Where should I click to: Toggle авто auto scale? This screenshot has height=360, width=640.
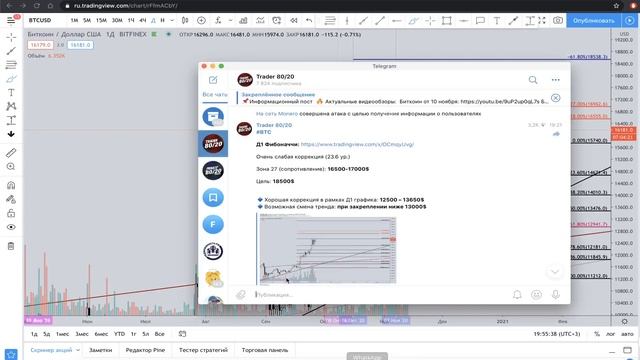627,333
